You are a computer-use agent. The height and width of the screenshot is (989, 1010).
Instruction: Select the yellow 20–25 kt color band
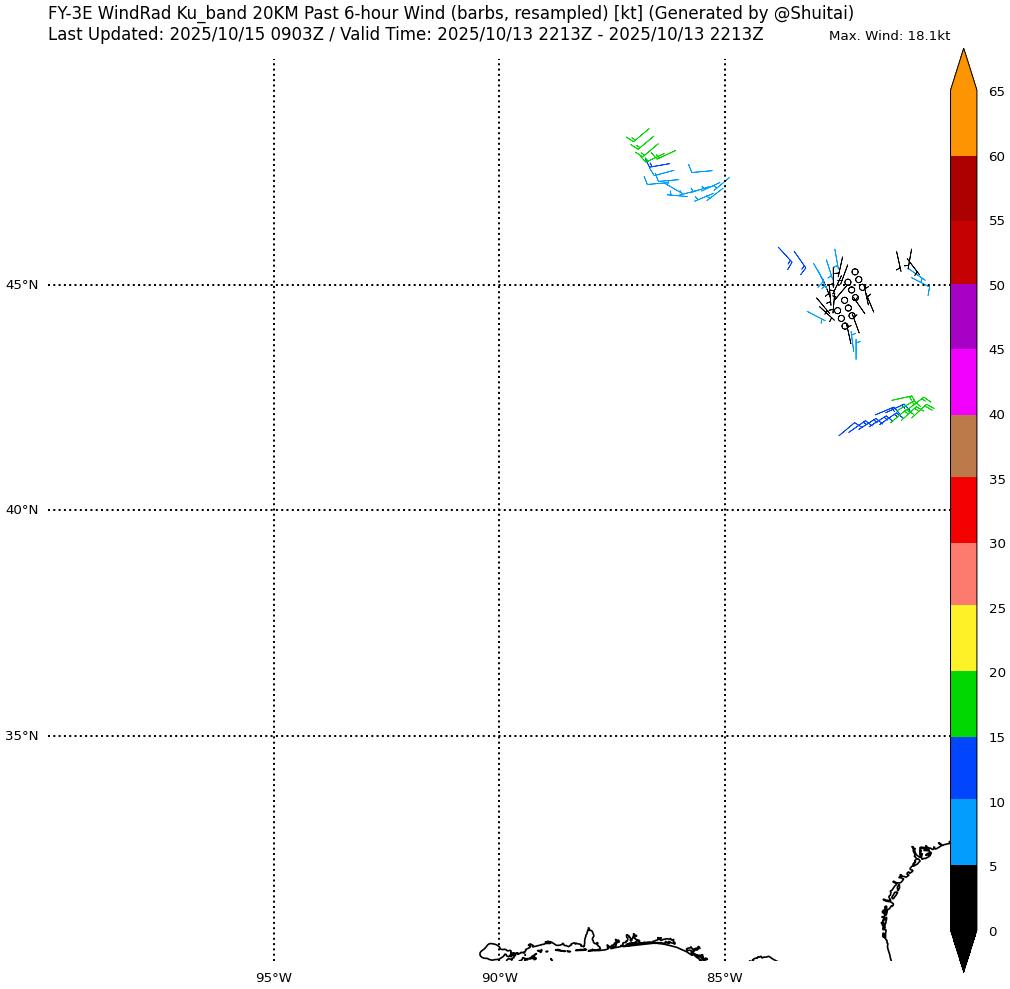(x=963, y=638)
